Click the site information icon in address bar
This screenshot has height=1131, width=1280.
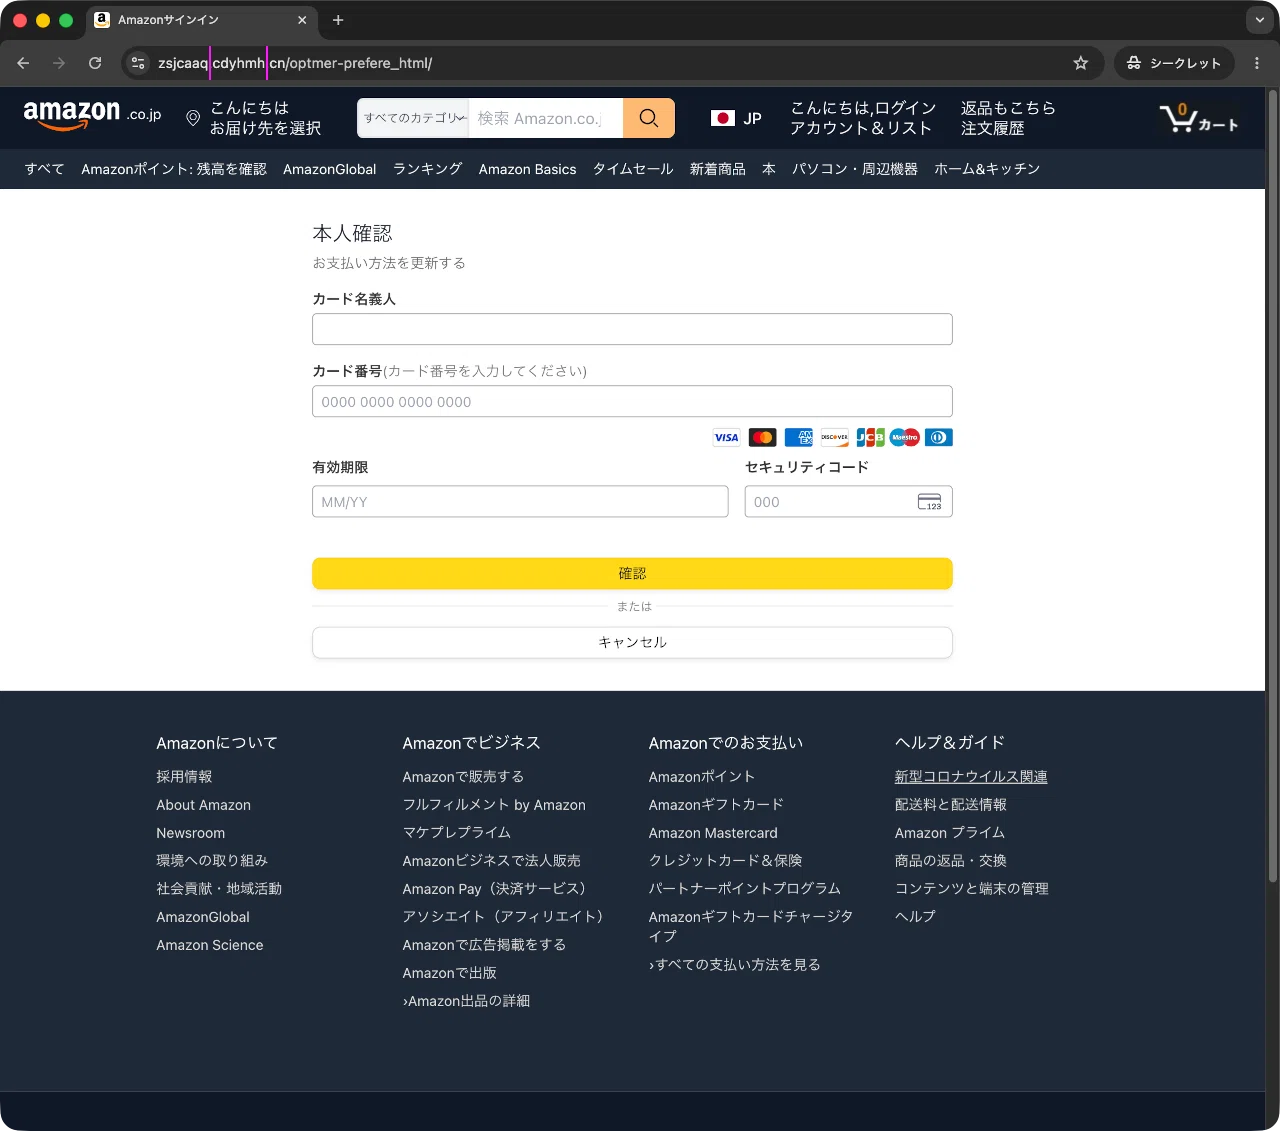pos(138,63)
